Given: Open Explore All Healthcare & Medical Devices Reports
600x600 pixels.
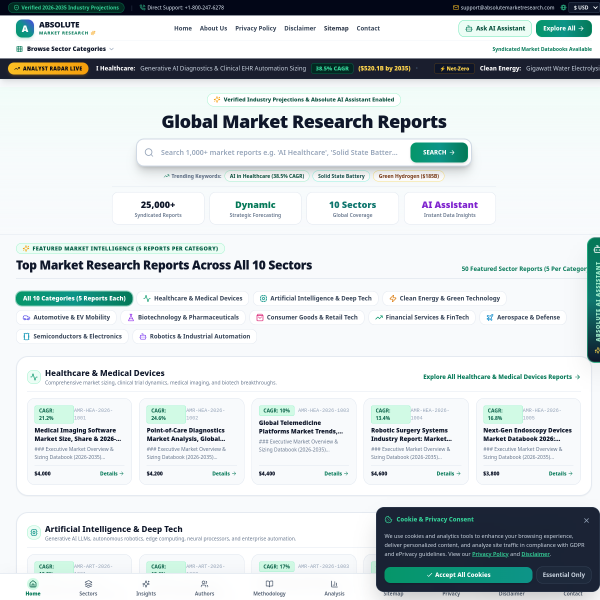Looking at the screenshot, I should 502,377.
